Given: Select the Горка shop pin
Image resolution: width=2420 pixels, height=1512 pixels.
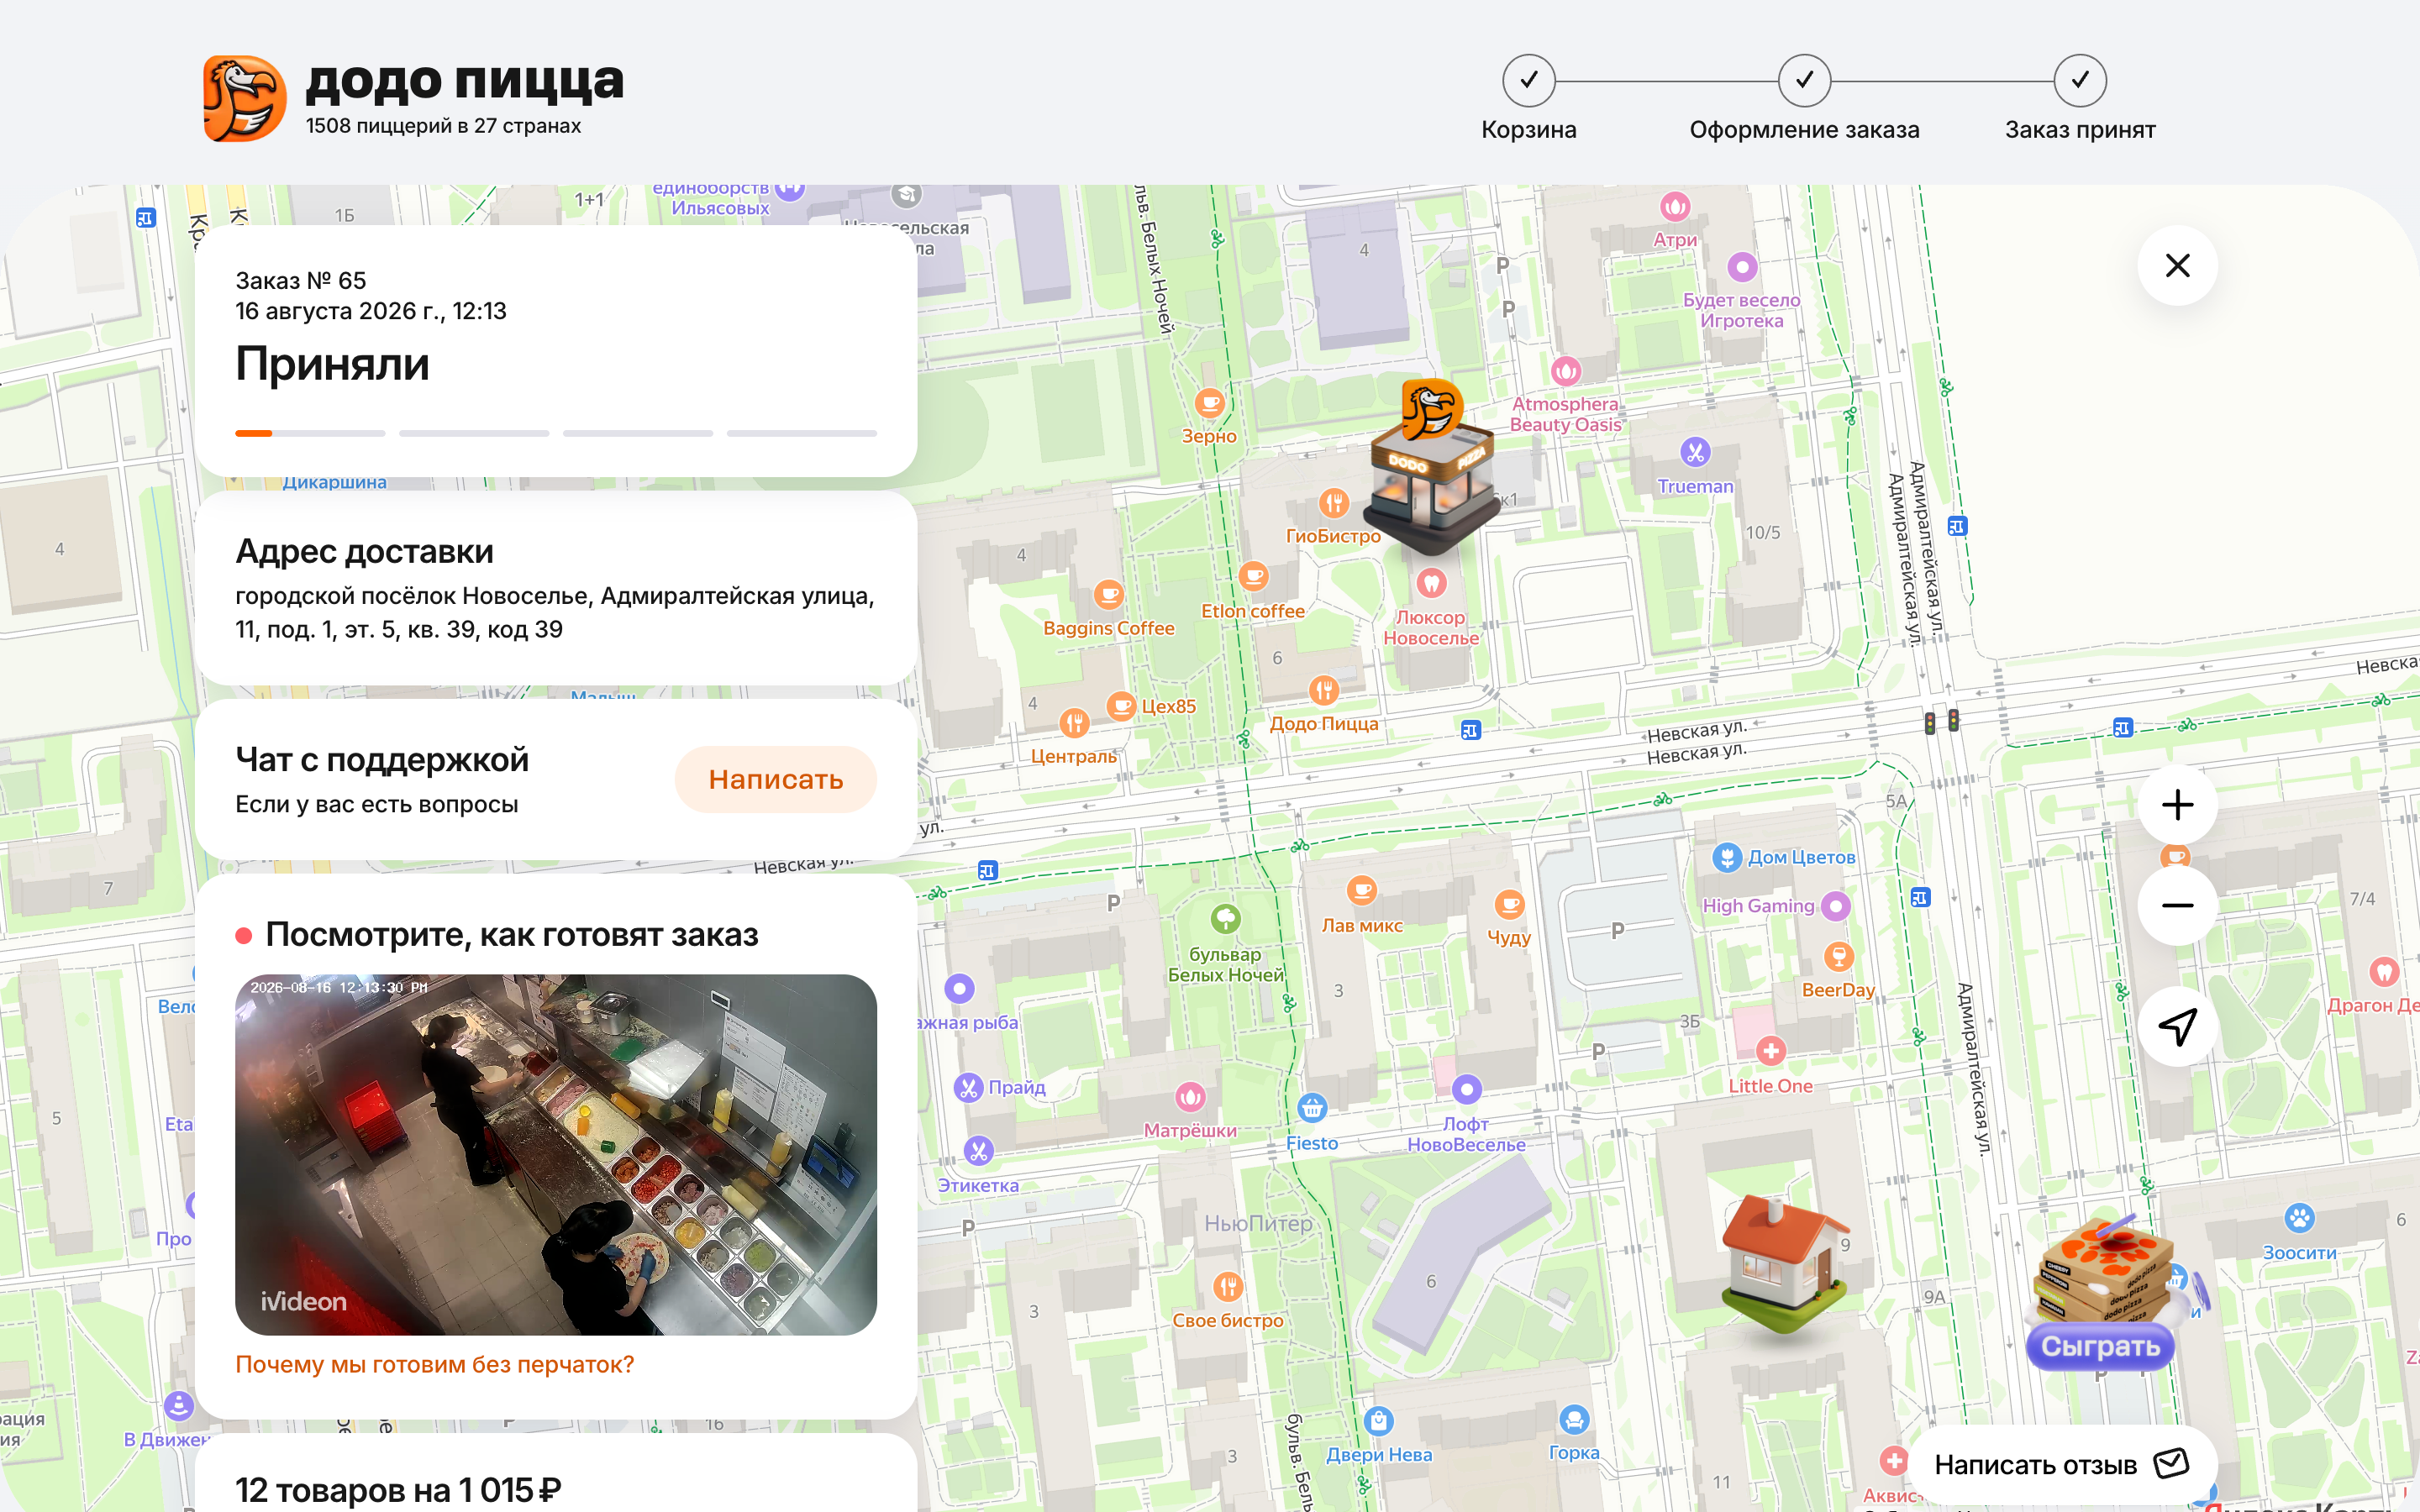Looking at the screenshot, I should pos(1574,1419).
